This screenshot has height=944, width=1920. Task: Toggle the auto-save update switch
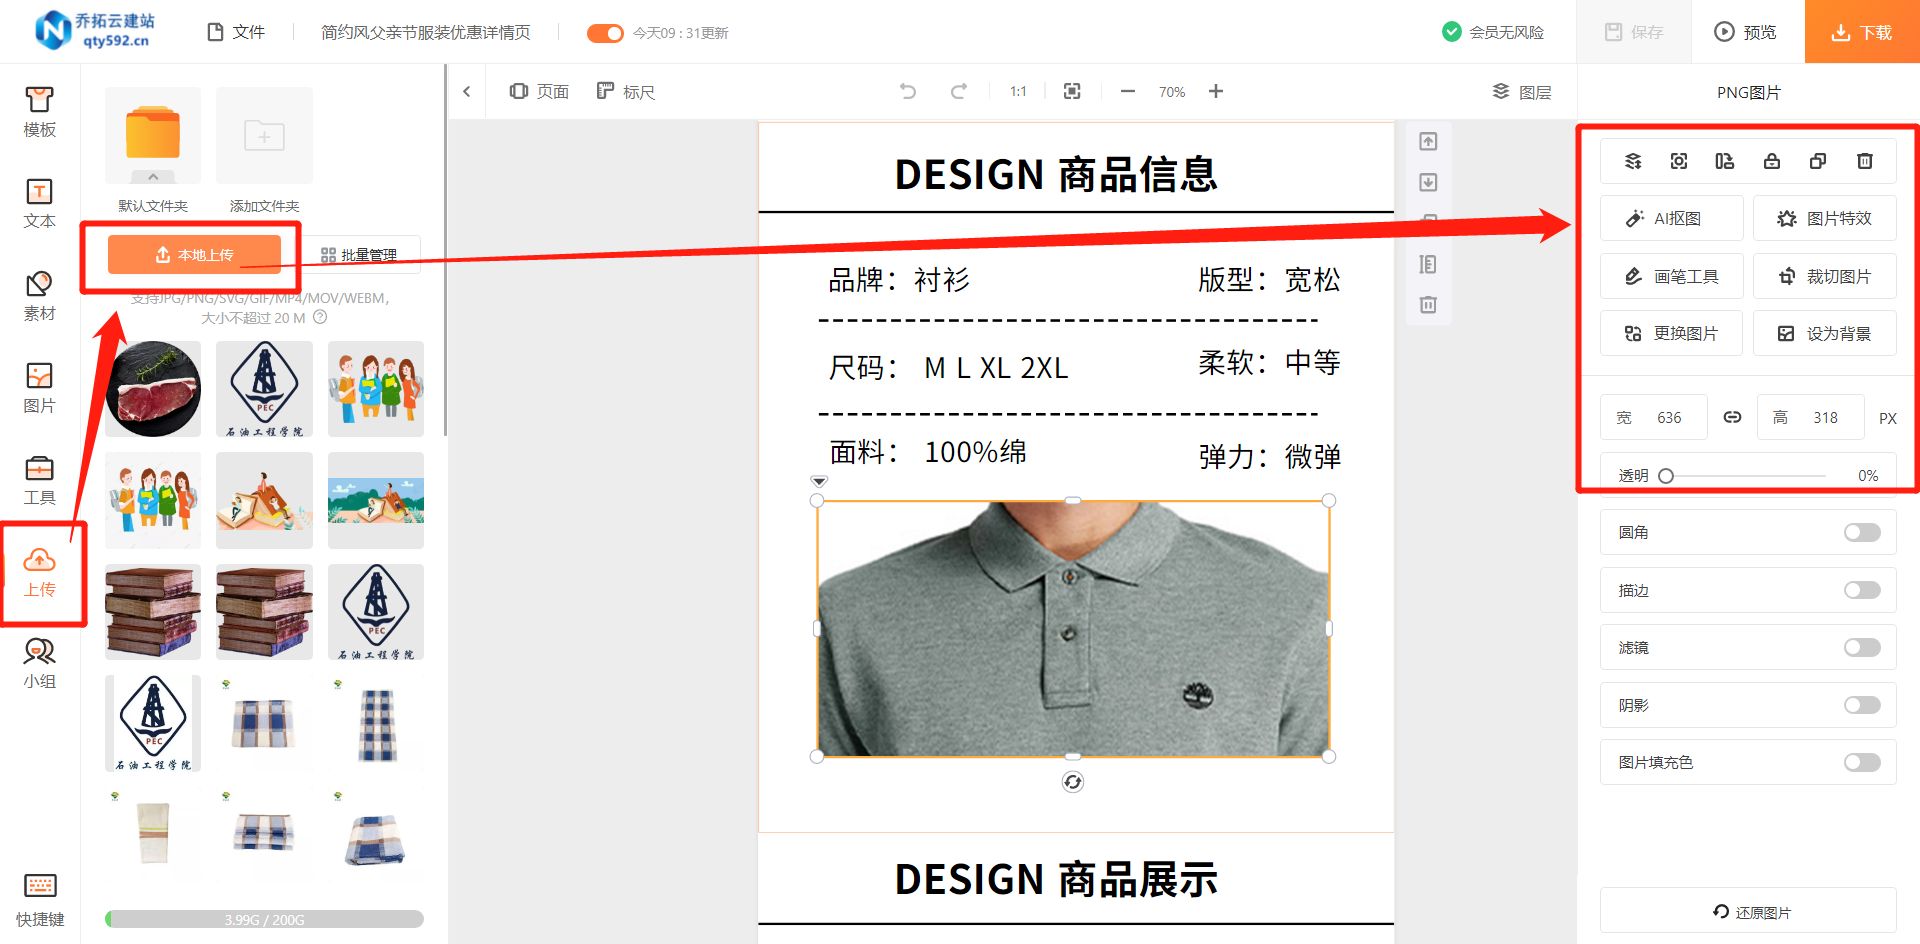pos(605,33)
